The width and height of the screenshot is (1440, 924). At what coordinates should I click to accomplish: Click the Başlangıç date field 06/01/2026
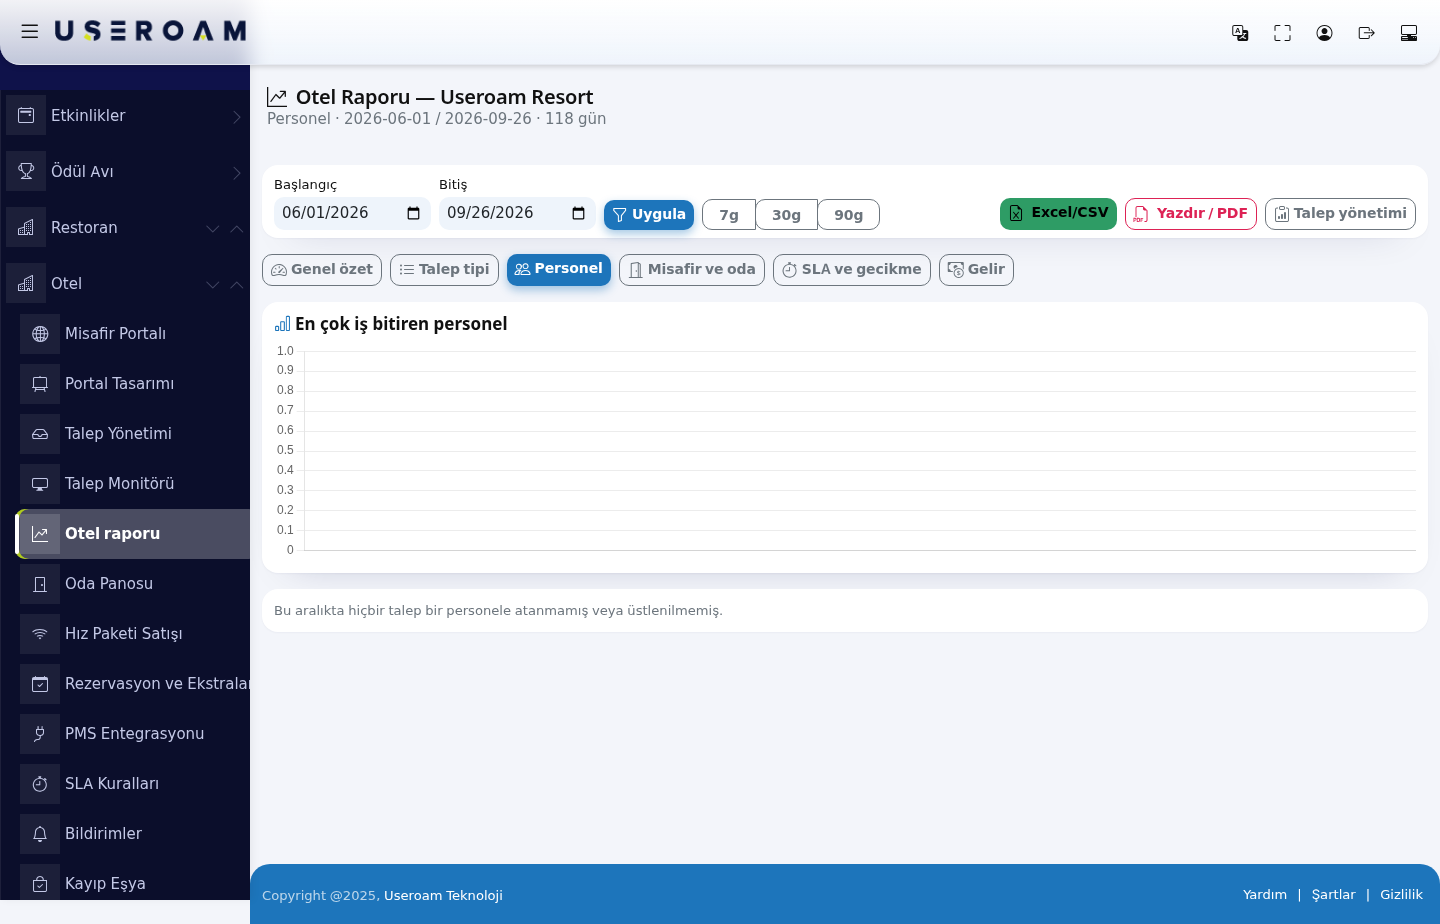click(352, 213)
